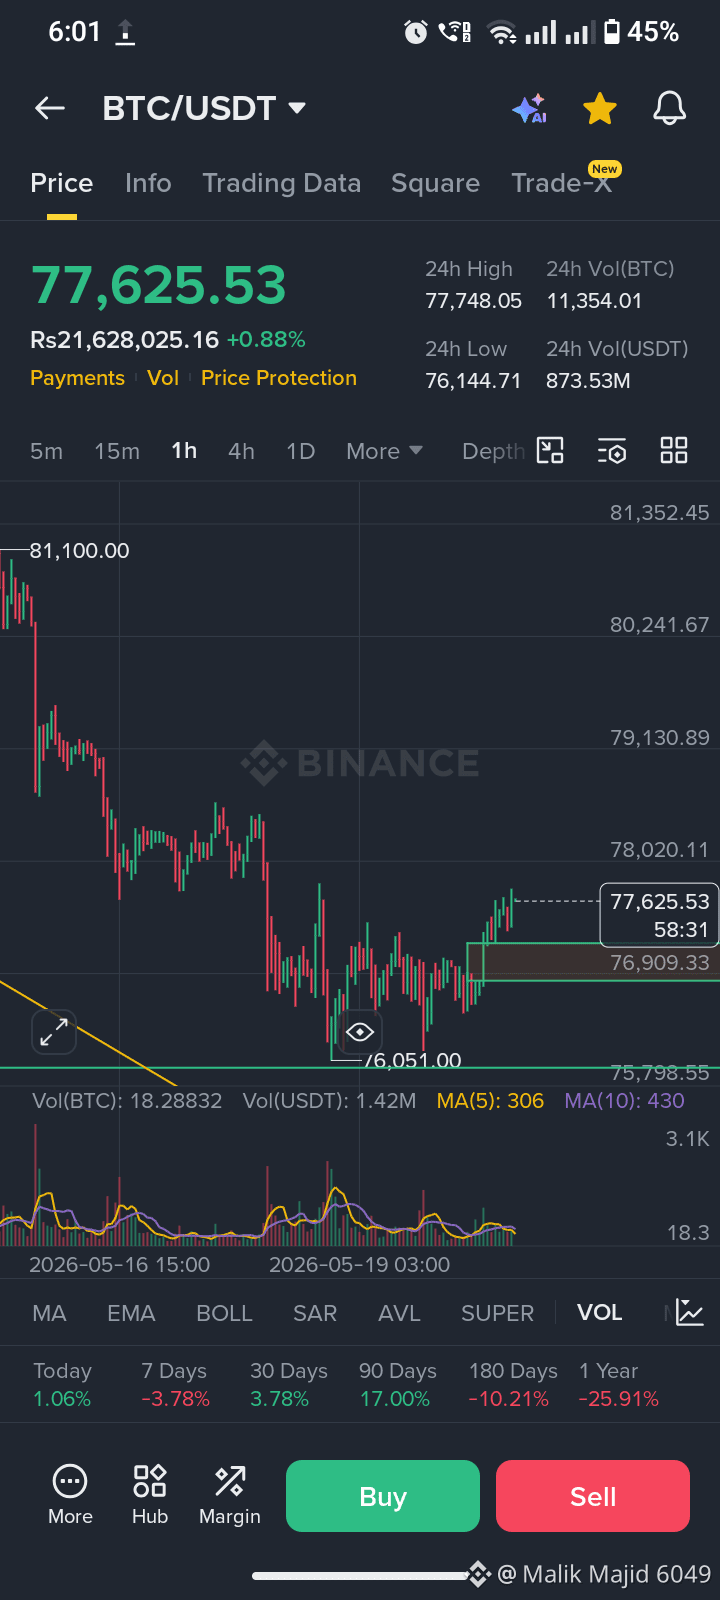The image size is (720, 1600).
Task: Toggle the MA indicator
Action: [x=49, y=1313]
